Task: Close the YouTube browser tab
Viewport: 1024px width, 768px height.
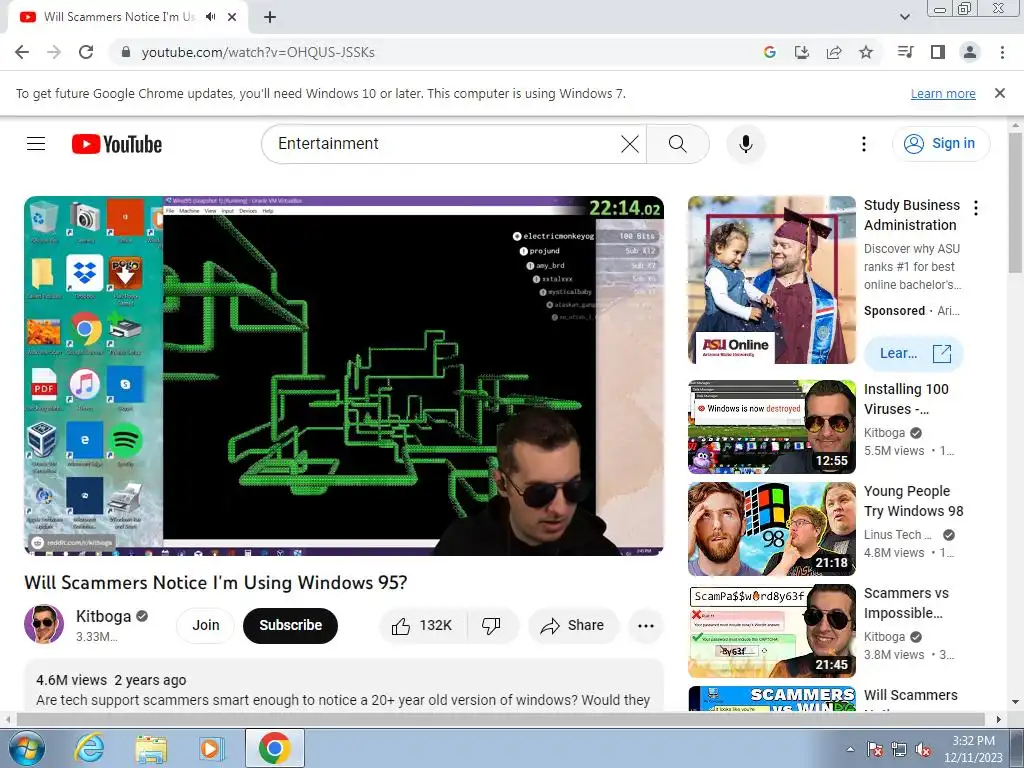Action: pyautogui.click(x=232, y=17)
